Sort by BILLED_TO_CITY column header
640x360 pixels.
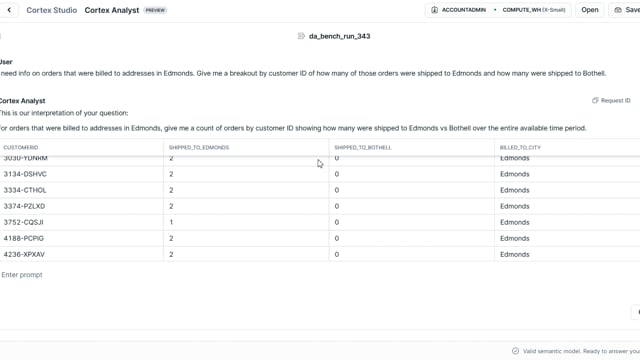click(520, 147)
